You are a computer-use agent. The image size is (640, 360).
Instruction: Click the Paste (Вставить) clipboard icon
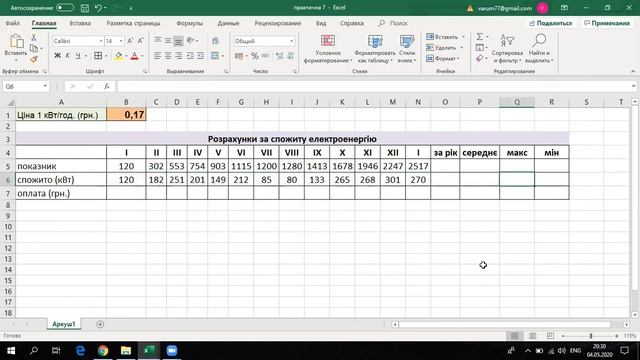[16, 42]
